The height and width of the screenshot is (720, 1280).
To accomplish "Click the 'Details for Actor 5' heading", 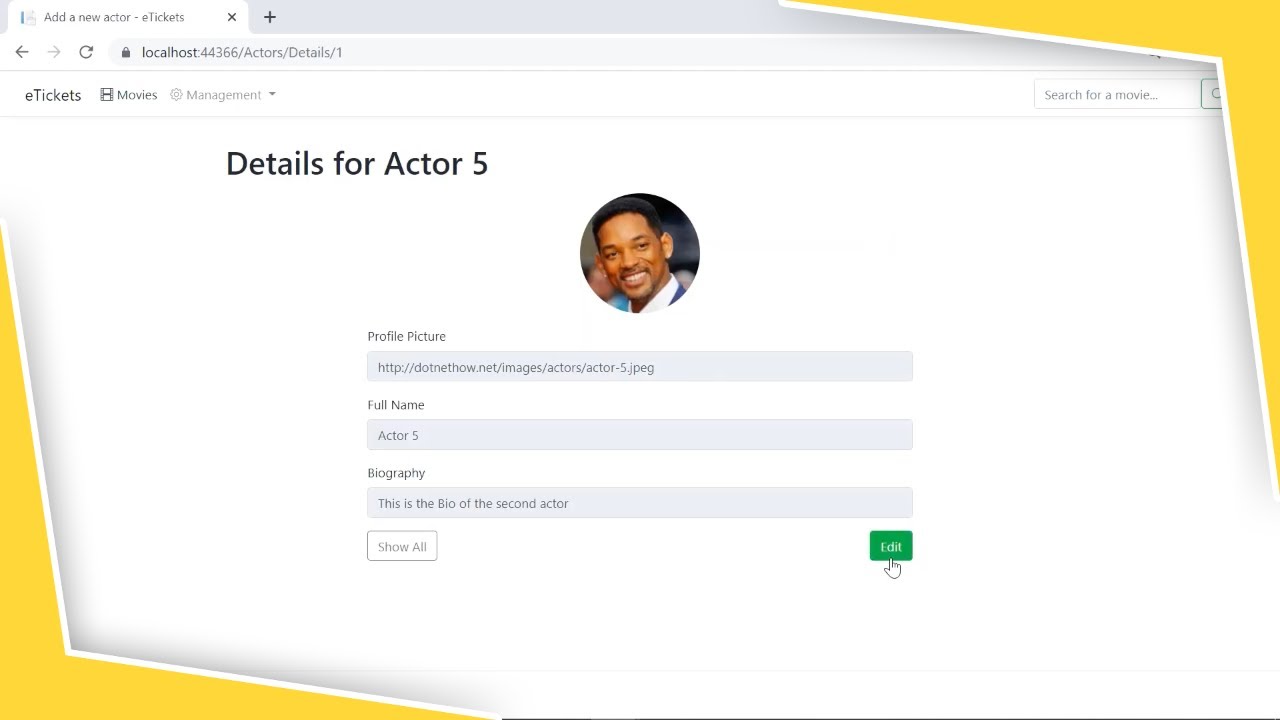I will click(357, 163).
